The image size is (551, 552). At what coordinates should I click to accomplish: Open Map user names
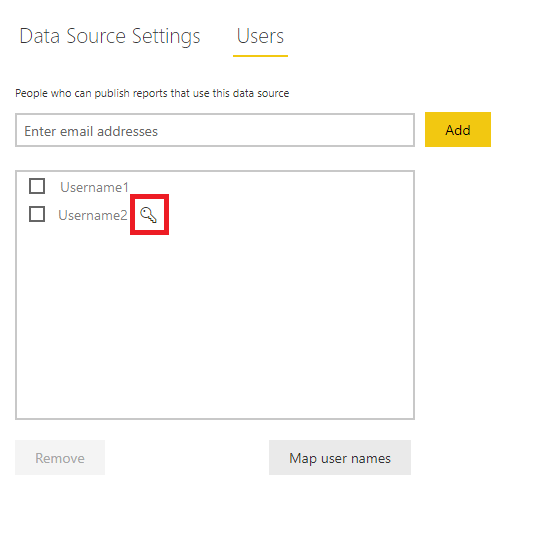click(x=340, y=458)
